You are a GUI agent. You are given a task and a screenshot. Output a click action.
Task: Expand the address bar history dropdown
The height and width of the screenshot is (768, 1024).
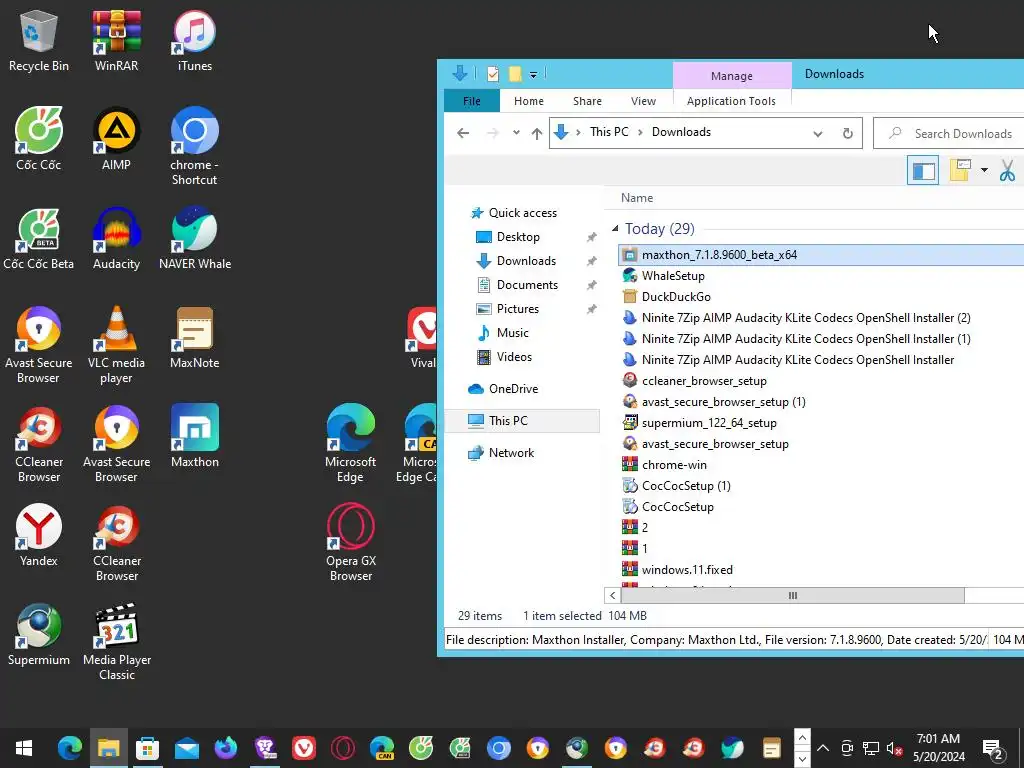coord(817,133)
